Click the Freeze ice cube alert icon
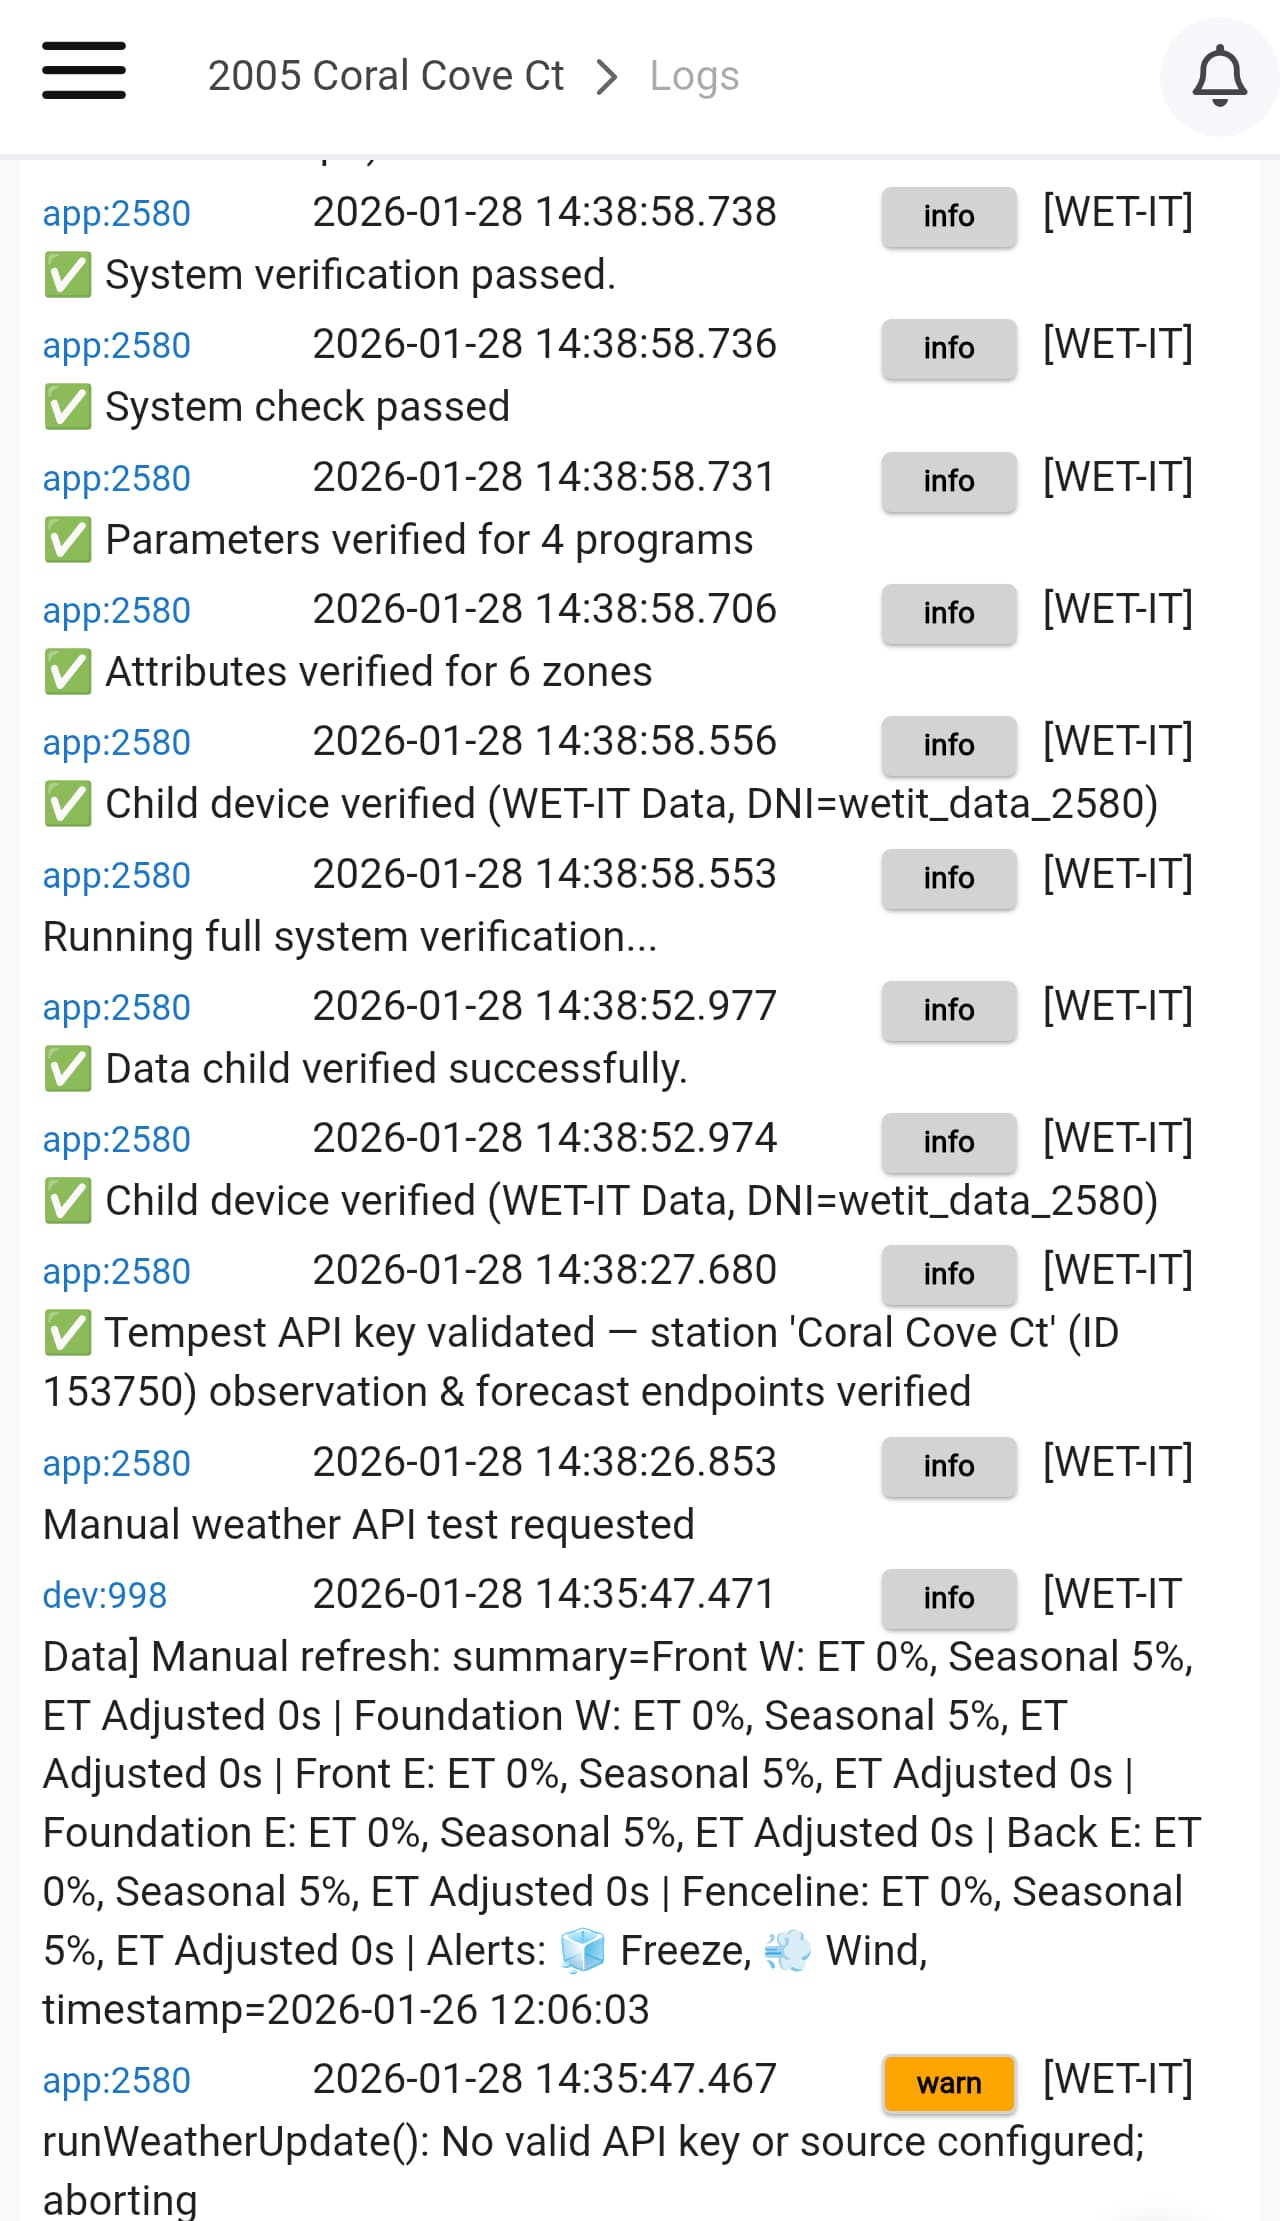 (x=583, y=1951)
